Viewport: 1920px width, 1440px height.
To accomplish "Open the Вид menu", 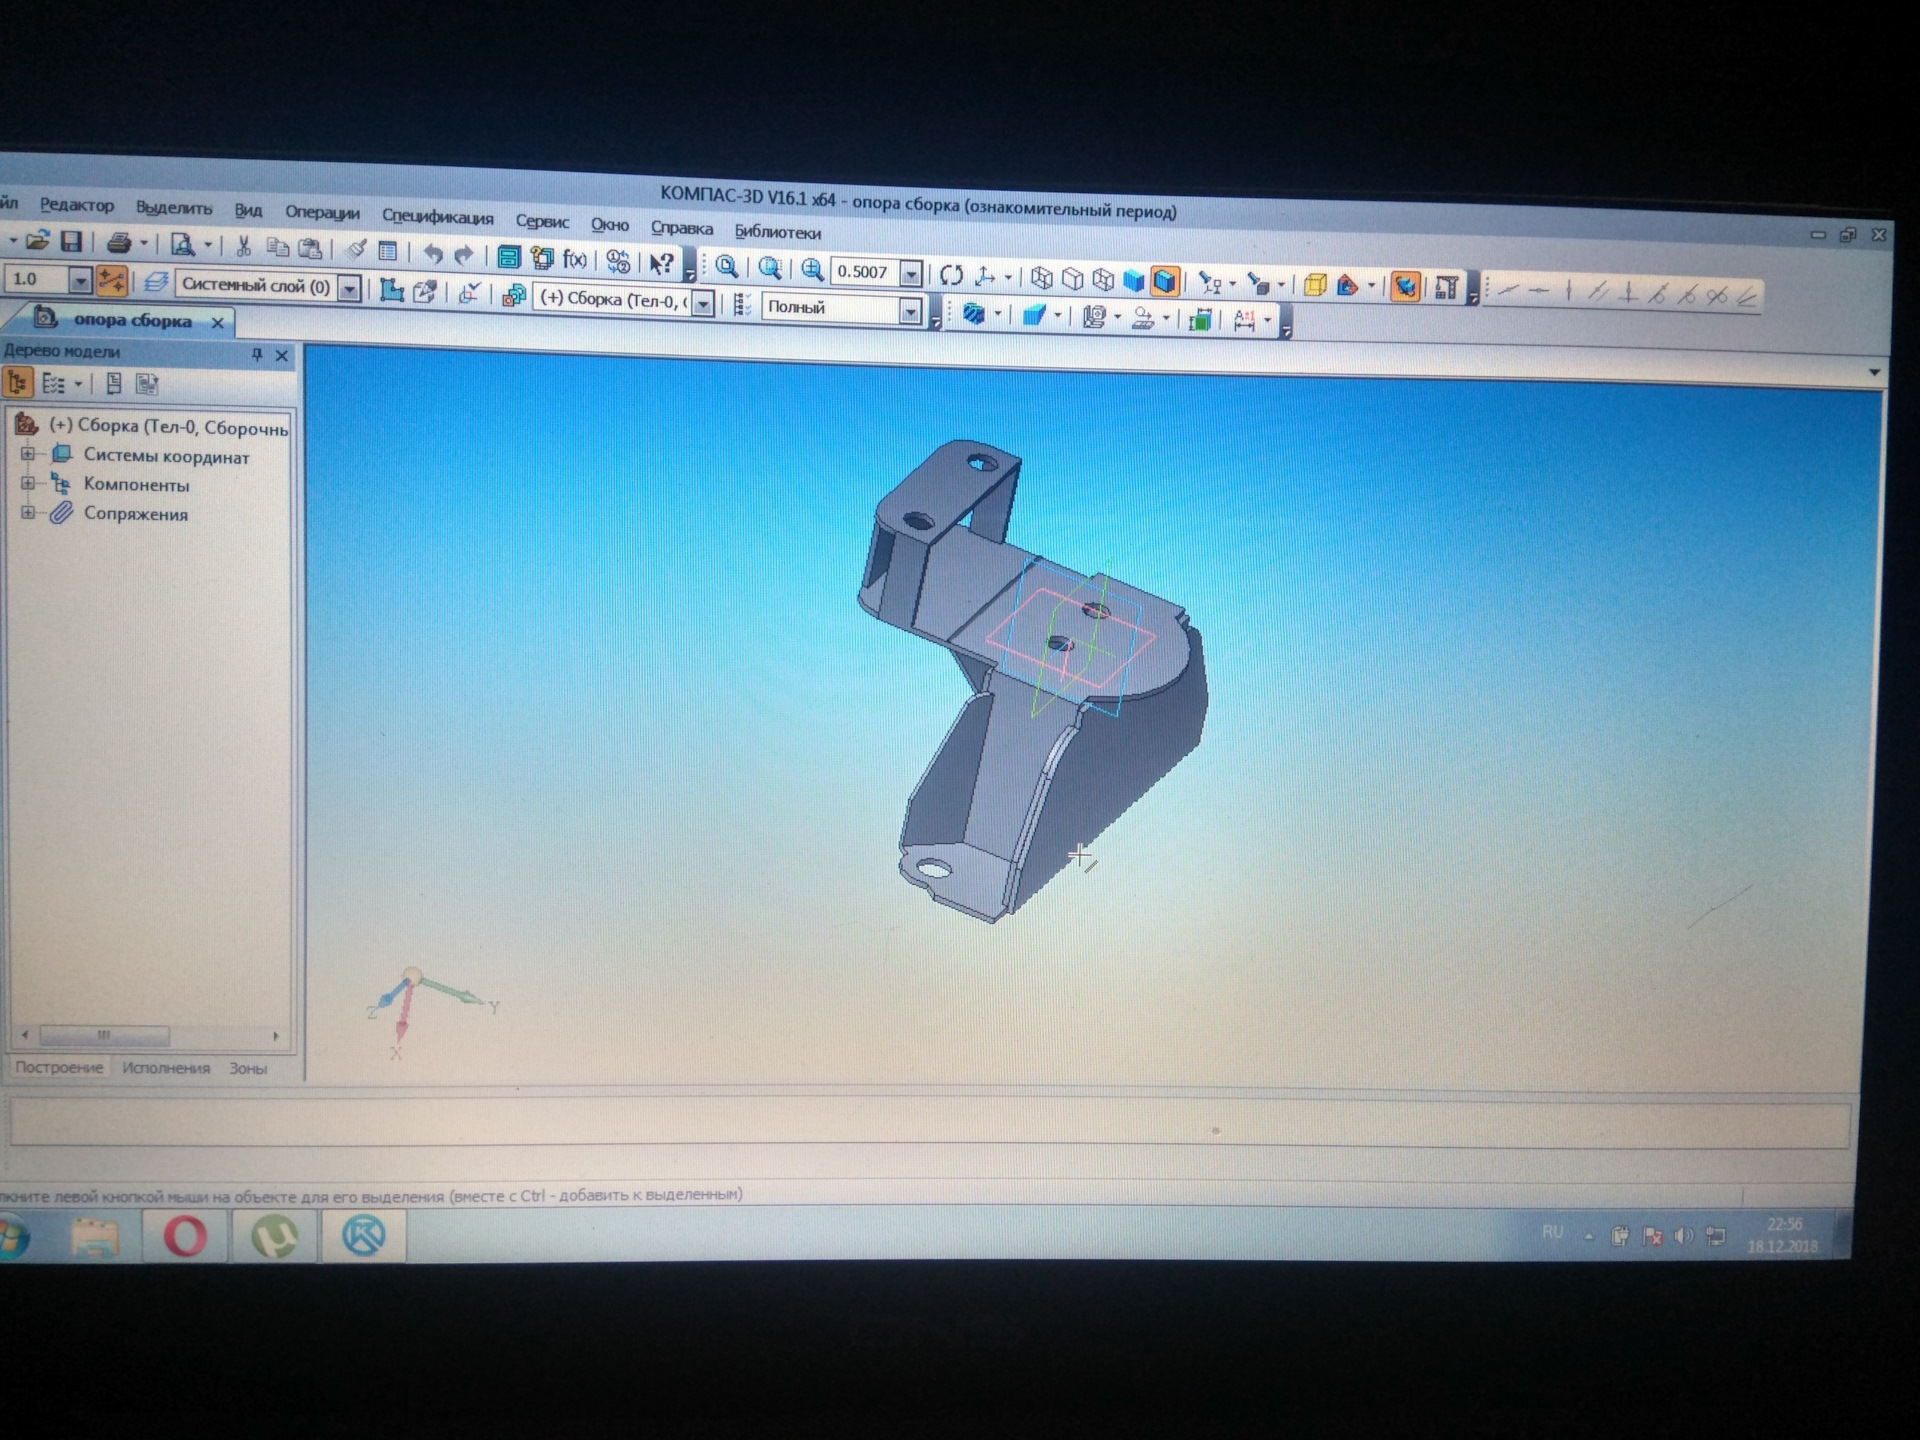I will pos(248,210).
